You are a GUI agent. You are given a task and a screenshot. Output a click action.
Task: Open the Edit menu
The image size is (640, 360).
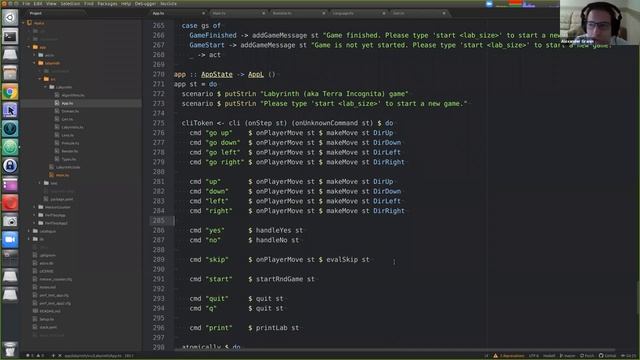[x=38, y=4]
